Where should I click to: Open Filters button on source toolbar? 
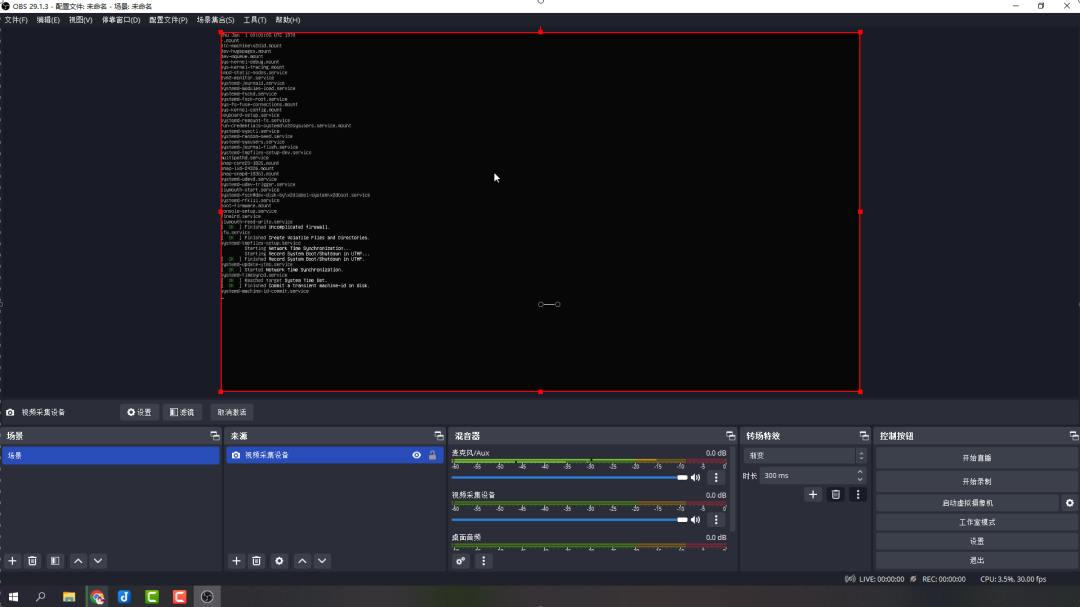182,412
